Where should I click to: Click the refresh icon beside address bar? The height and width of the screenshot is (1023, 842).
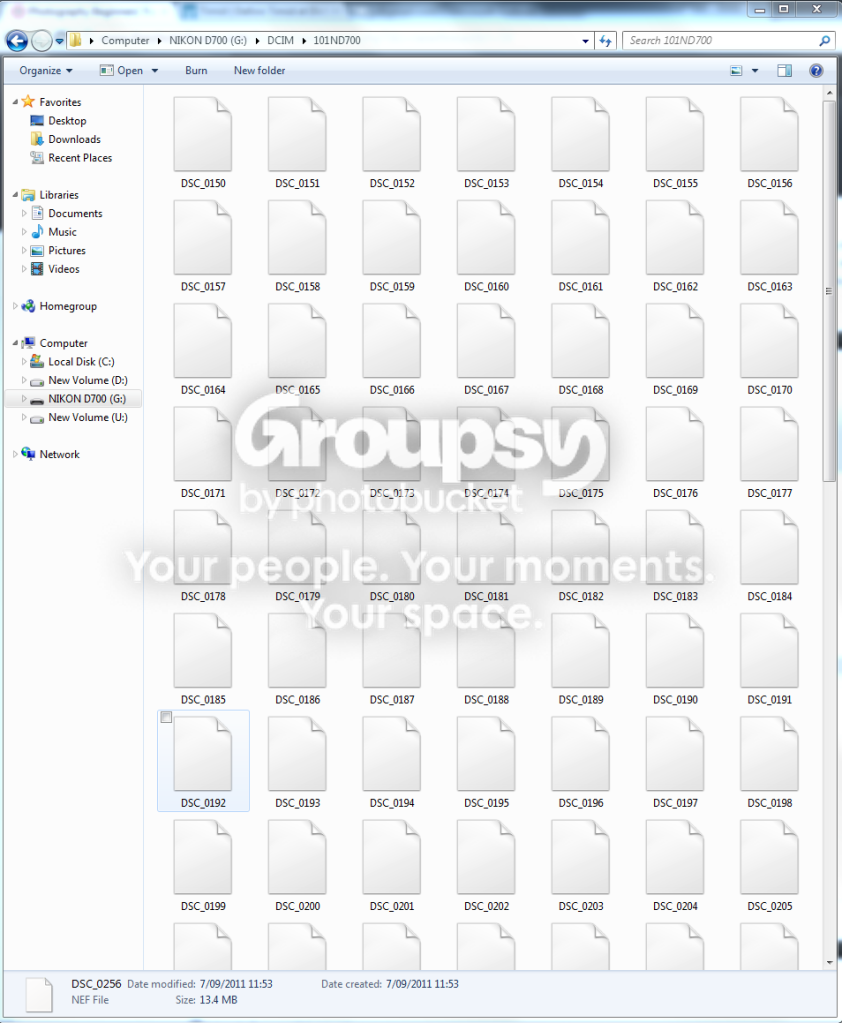[605, 41]
